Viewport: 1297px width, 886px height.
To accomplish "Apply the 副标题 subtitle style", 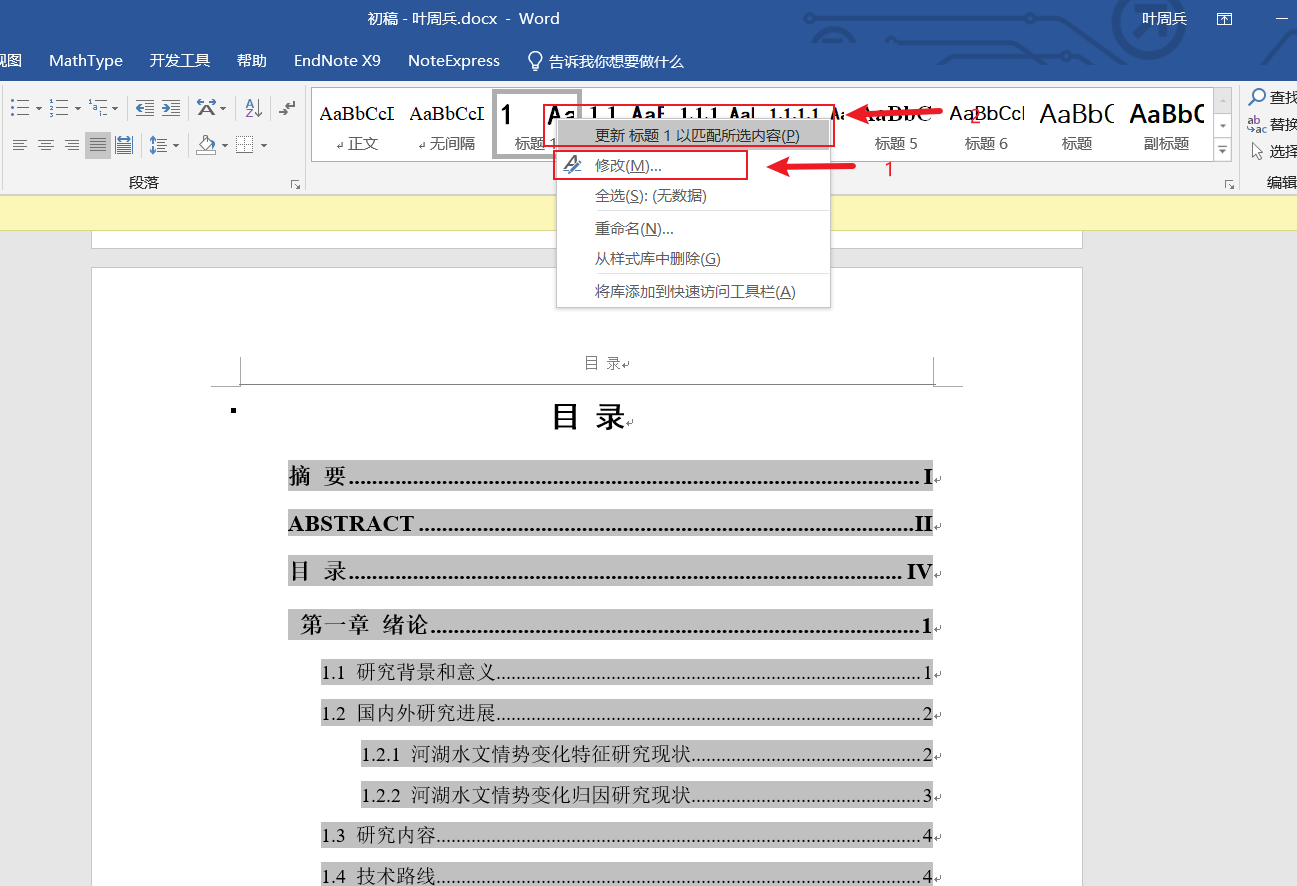I will pos(1167,124).
